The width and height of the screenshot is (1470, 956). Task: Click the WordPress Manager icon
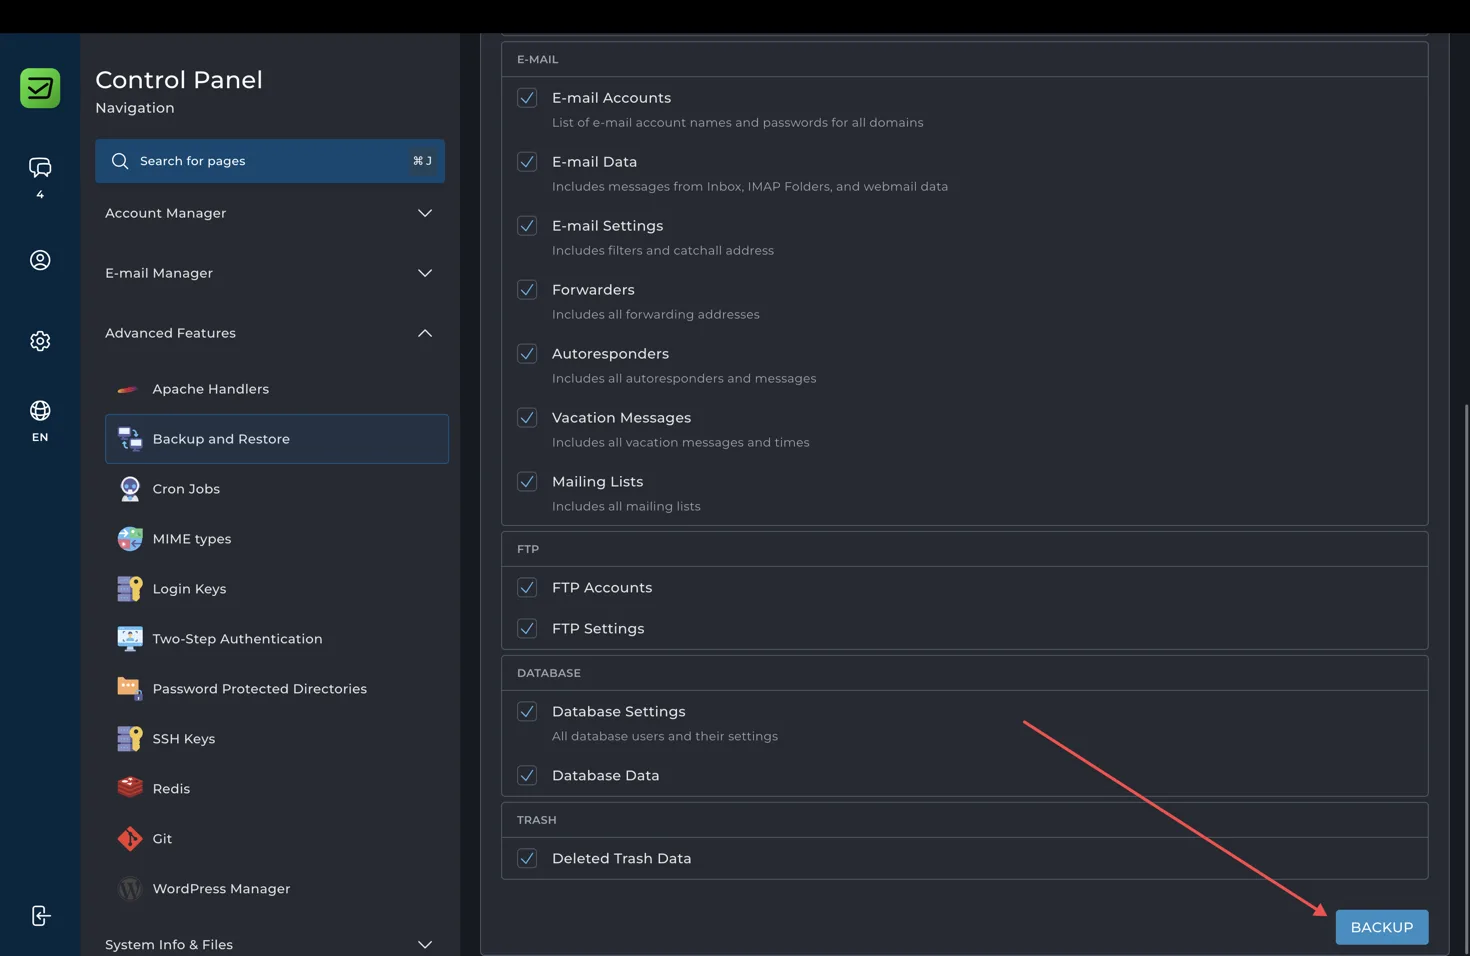130,889
